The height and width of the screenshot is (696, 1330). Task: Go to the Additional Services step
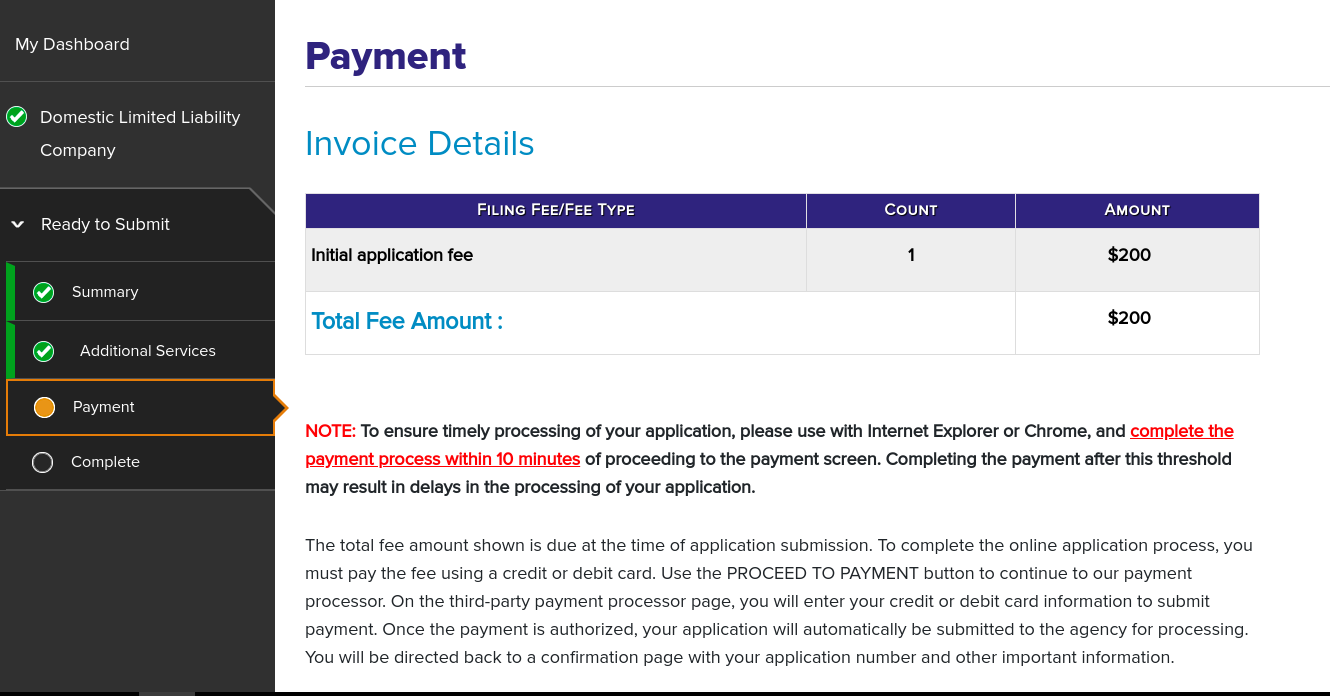148,351
